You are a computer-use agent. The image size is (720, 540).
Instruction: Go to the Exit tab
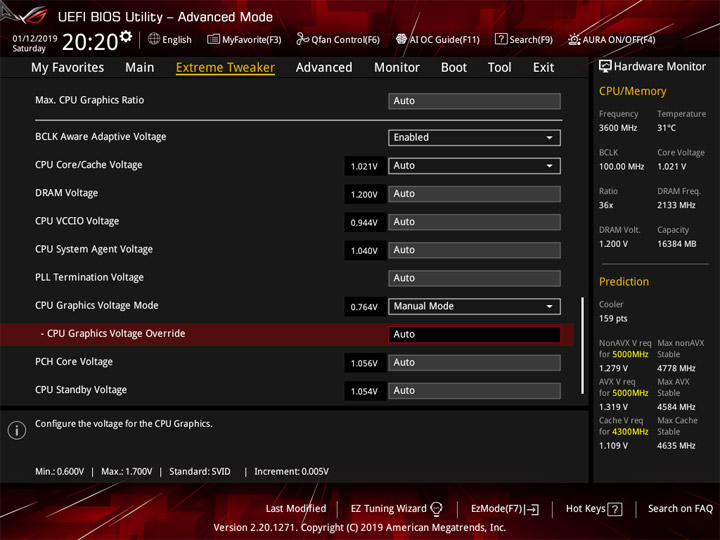pyautogui.click(x=543, y=68)
